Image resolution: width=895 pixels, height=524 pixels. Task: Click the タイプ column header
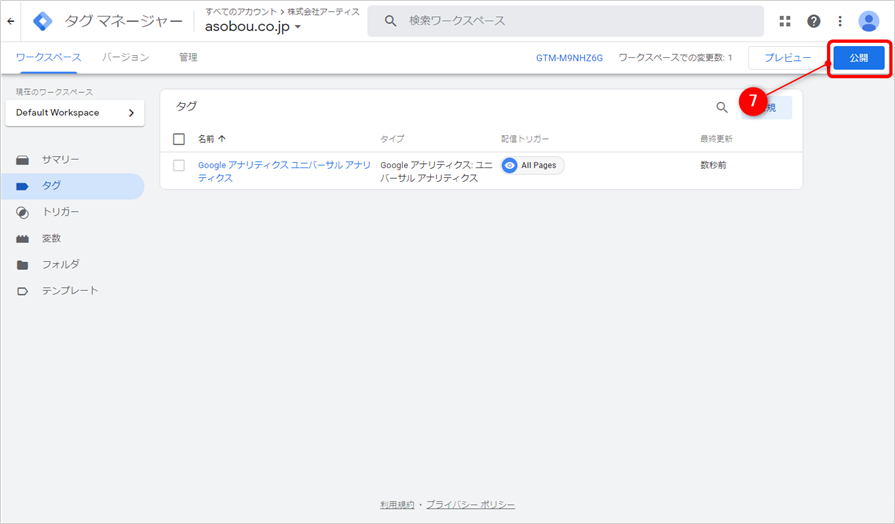coord(392,139)
